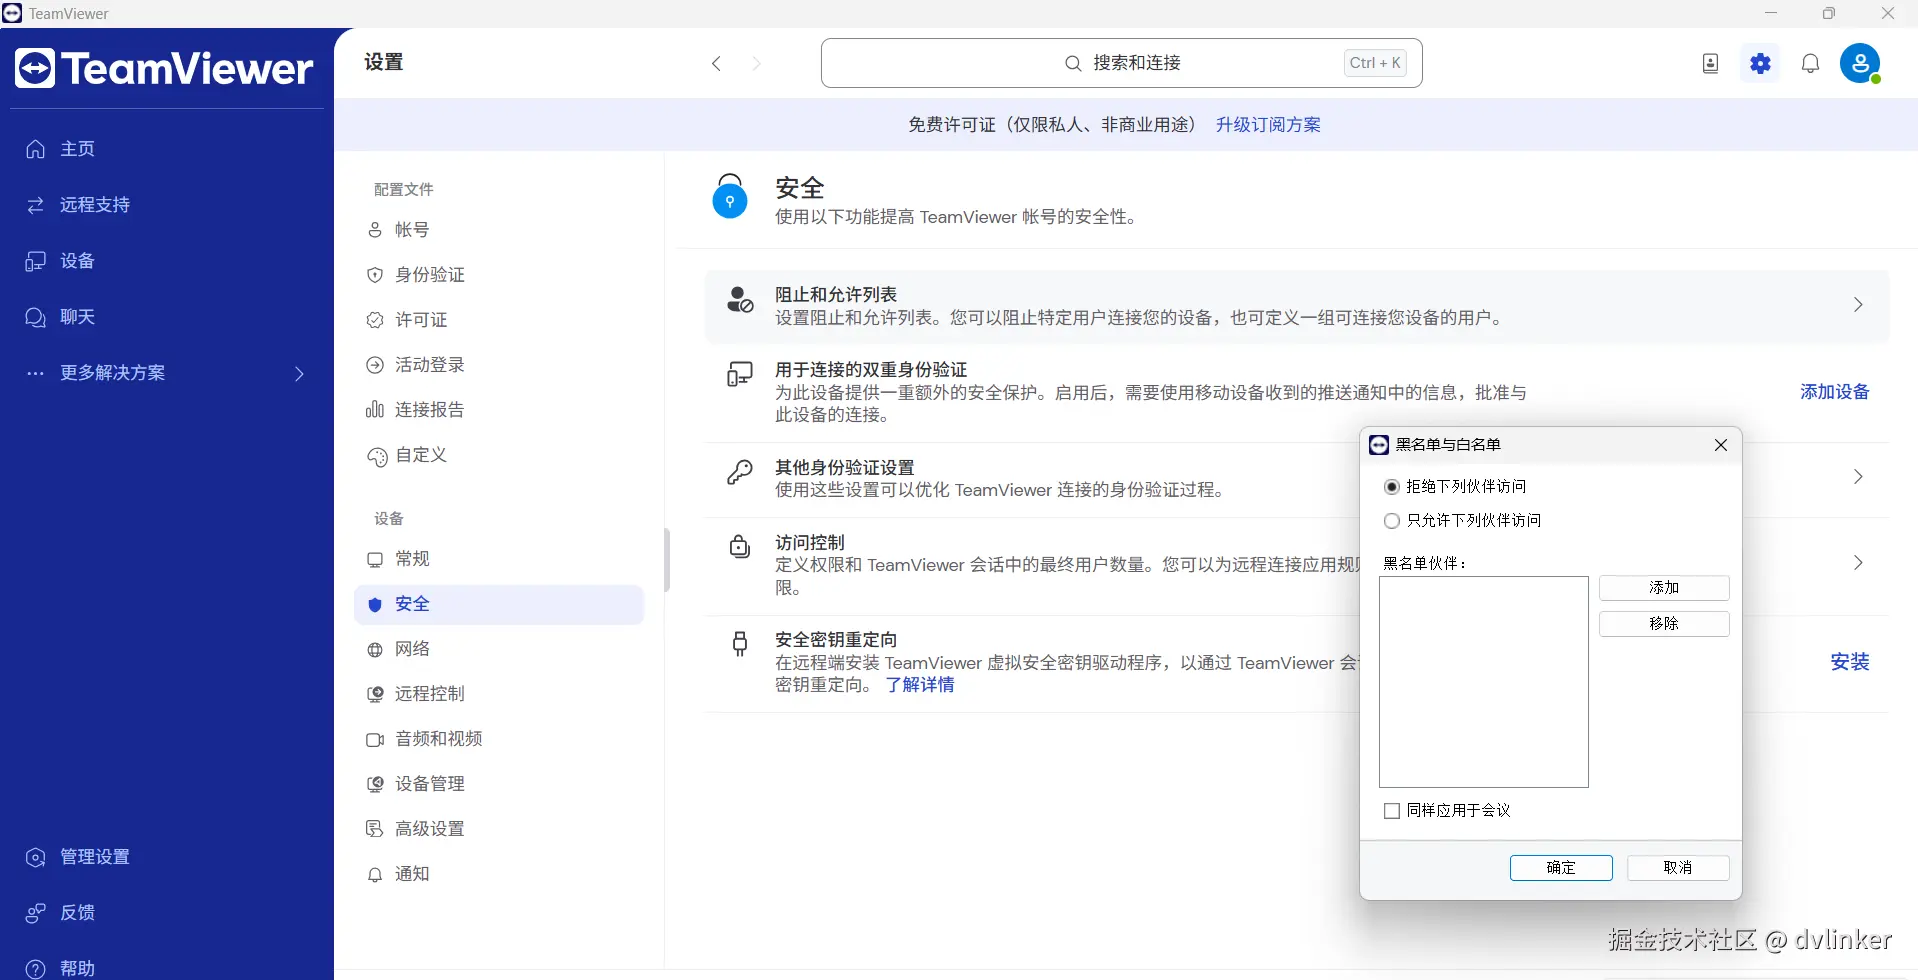
Task: Click the settings panel scrollbar handle
Action: (667, 560)
